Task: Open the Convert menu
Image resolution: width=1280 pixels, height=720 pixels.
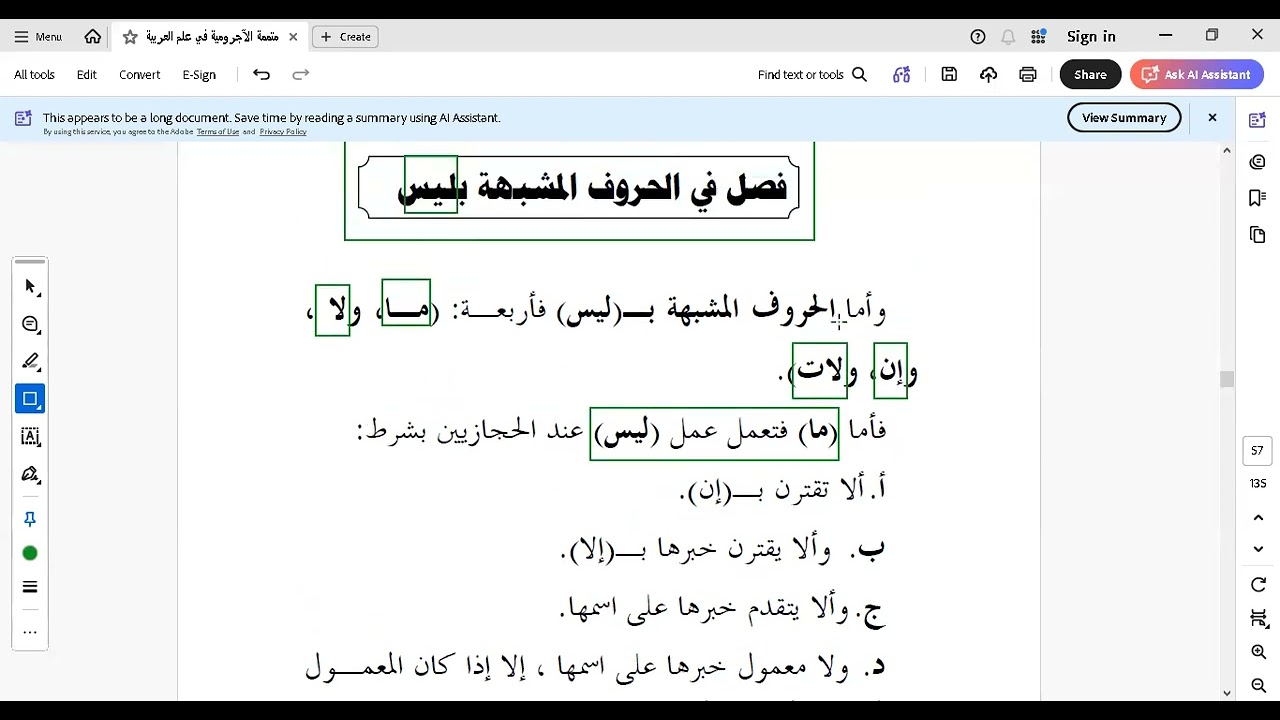Action: pyautogui.click(x=140, y=74)
